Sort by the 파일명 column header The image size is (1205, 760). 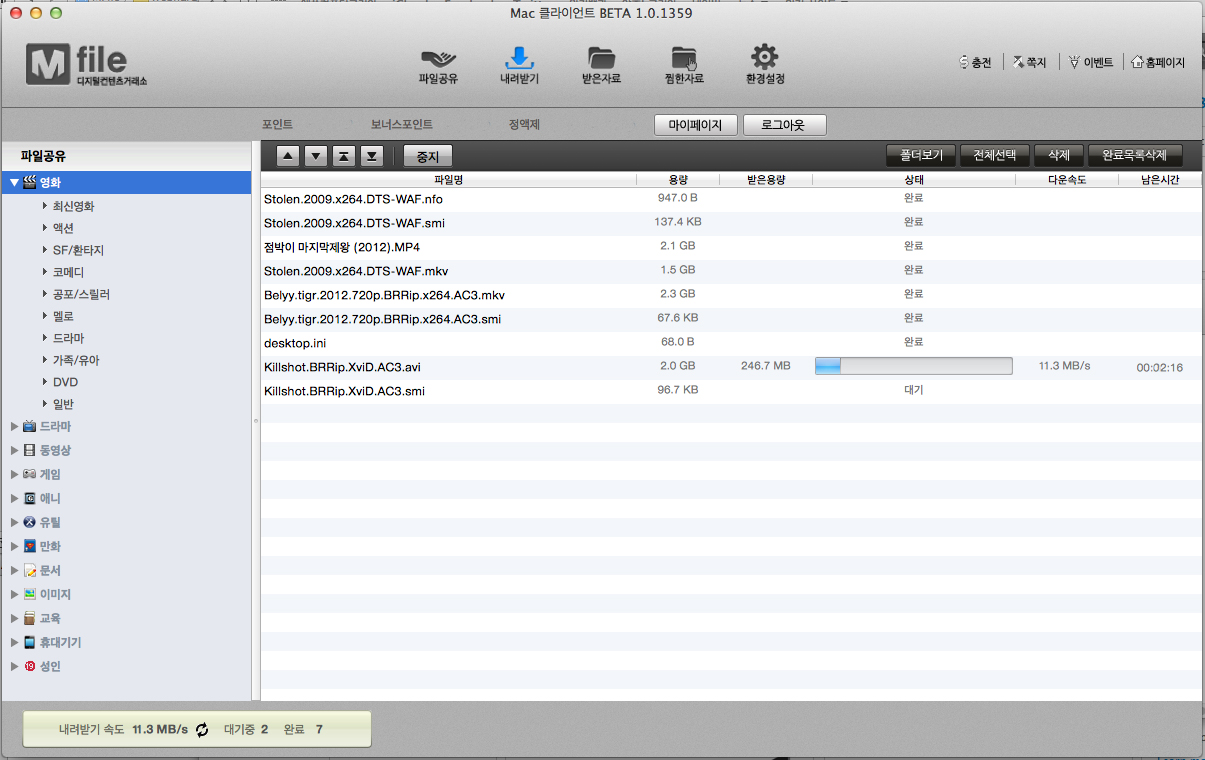(x=448, y=180)
